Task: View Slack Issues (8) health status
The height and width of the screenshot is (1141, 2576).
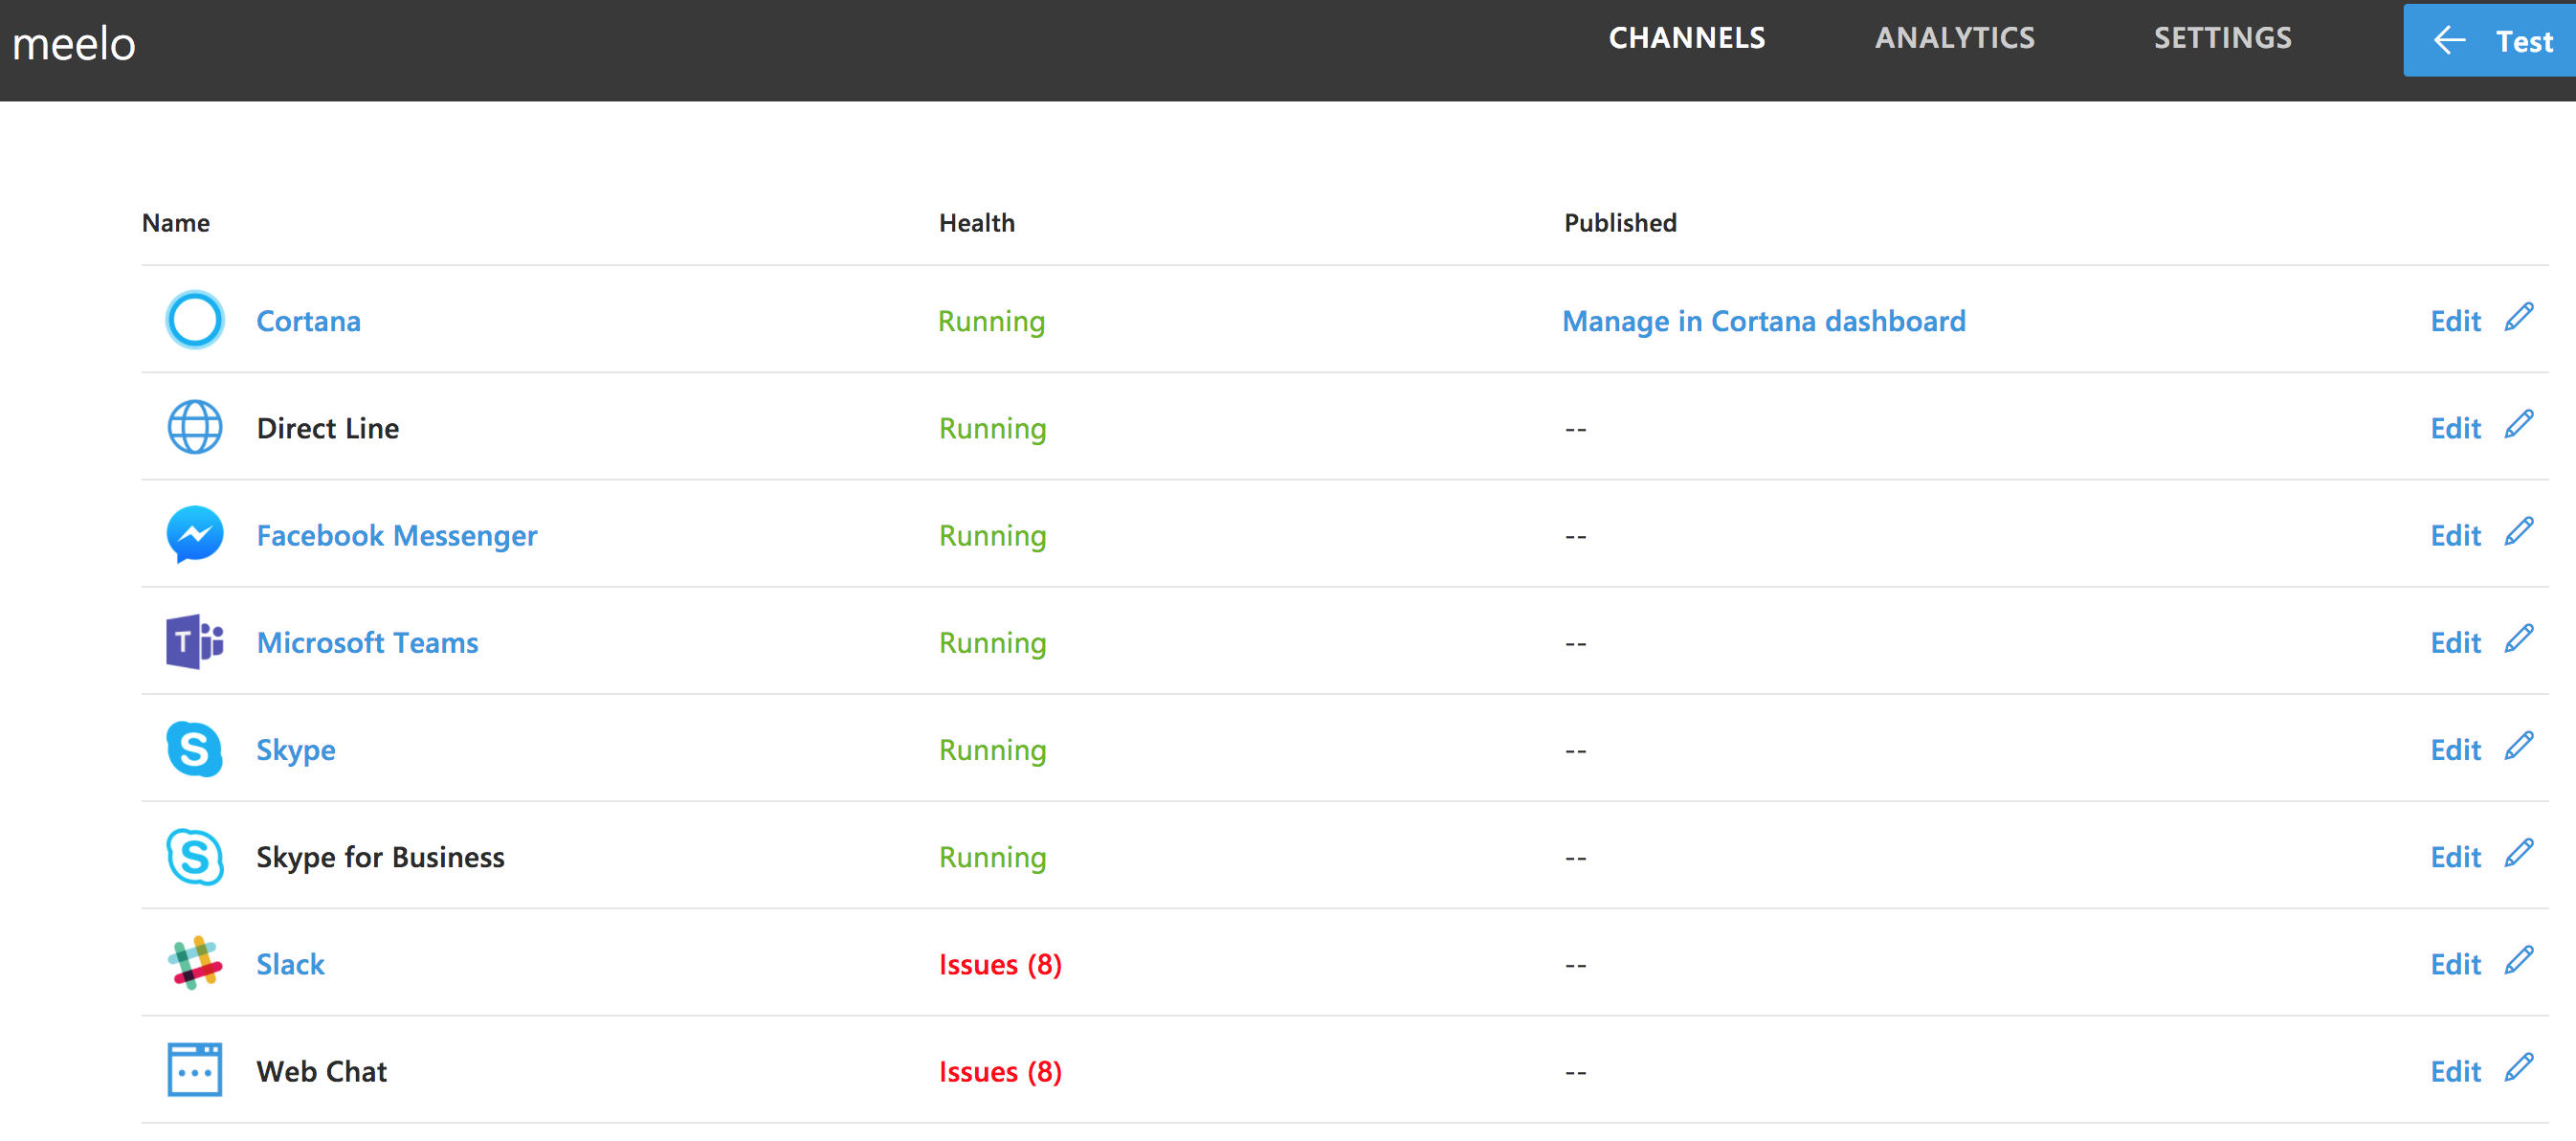Action: 999,965
